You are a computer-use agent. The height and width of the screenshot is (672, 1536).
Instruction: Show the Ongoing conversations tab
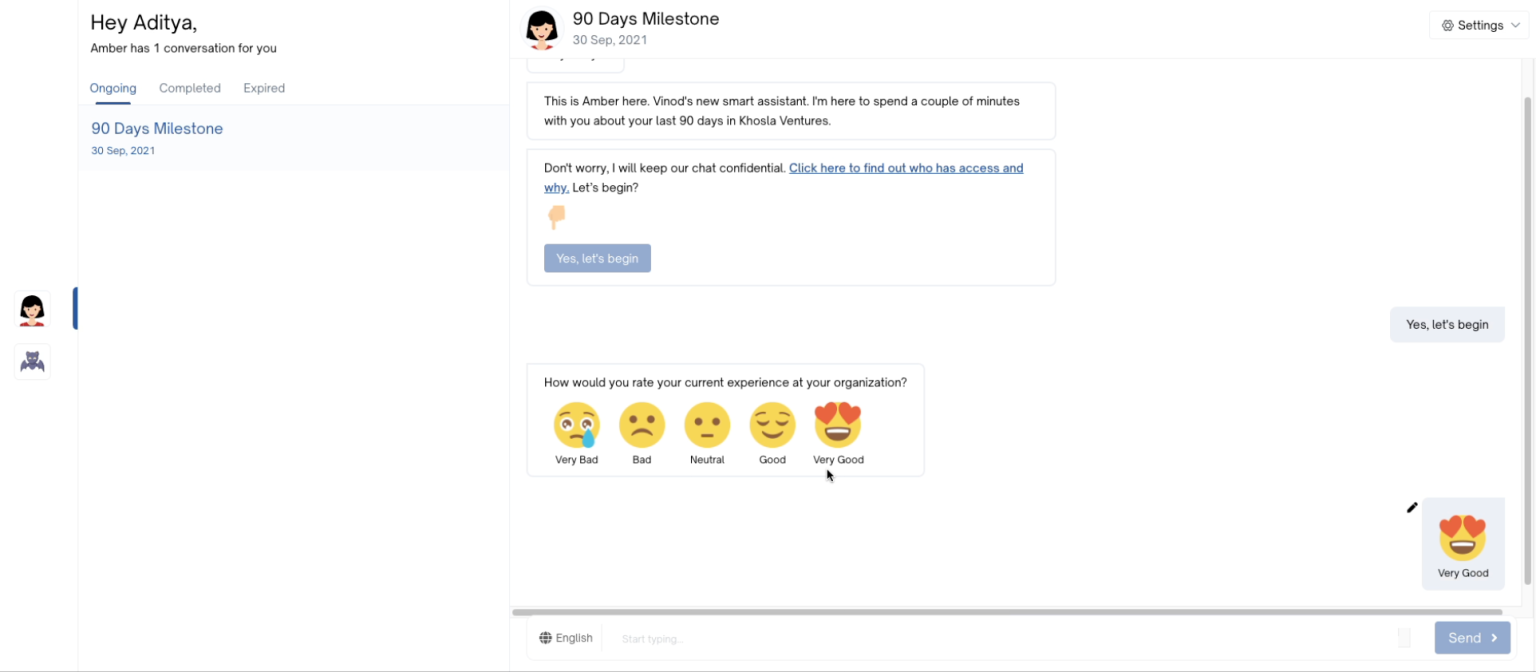click(x=113, y=88)
